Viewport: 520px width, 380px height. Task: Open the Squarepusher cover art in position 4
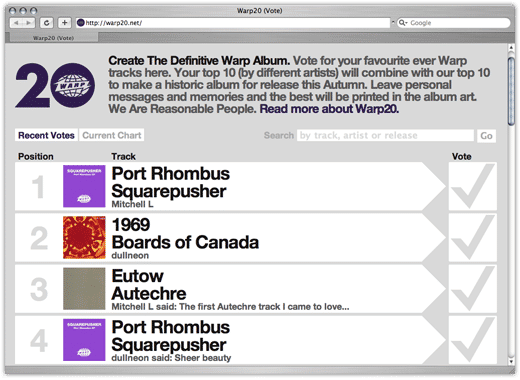coord(84,340)
